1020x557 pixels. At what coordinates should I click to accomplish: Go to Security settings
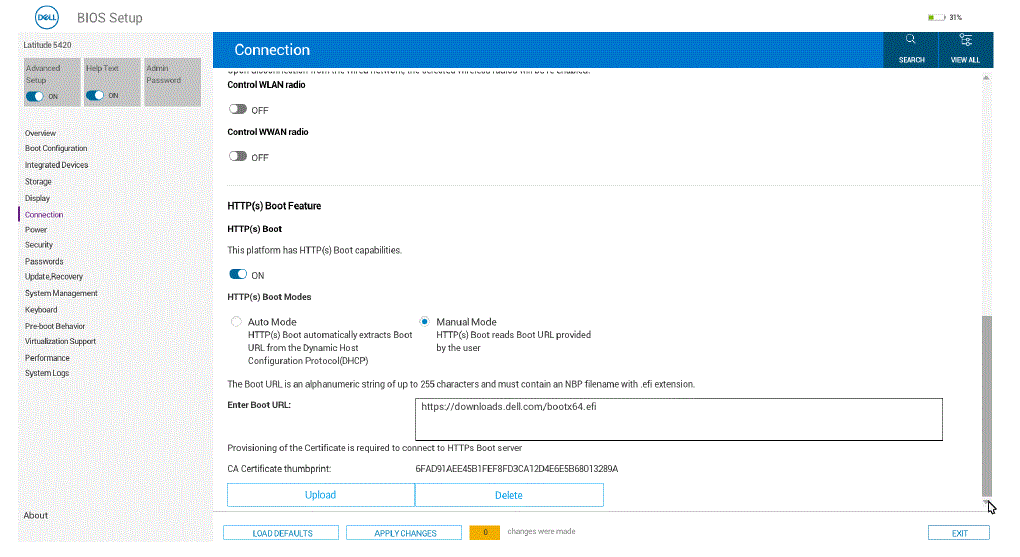click(39, 245)
